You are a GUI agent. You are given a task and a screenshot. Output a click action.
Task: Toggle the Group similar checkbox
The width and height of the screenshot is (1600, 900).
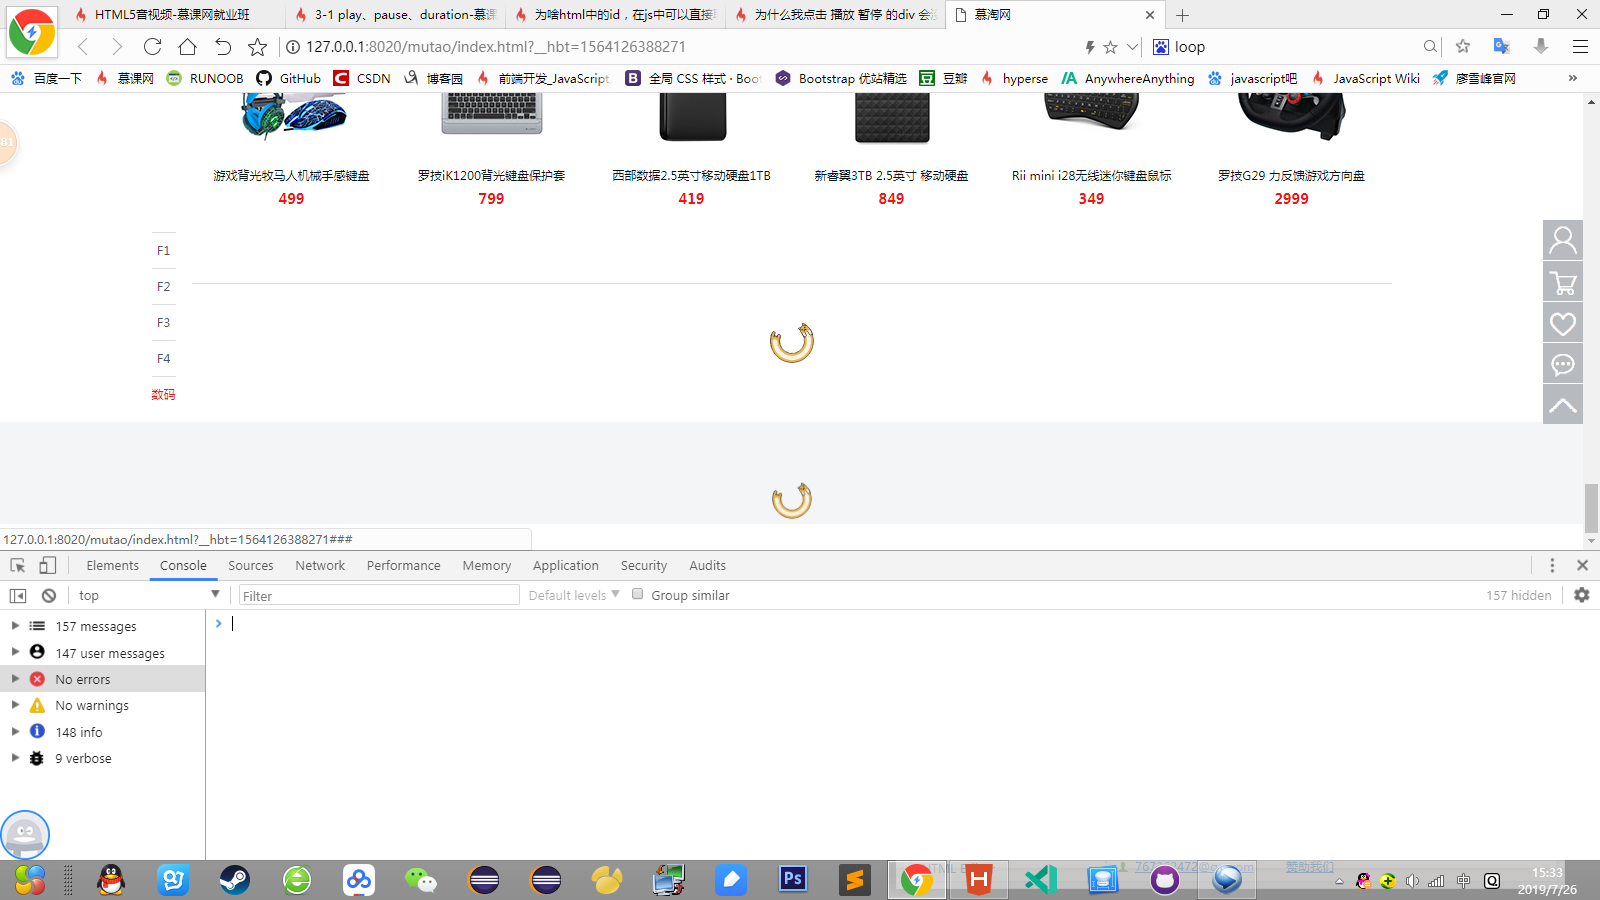pos(637,594)
